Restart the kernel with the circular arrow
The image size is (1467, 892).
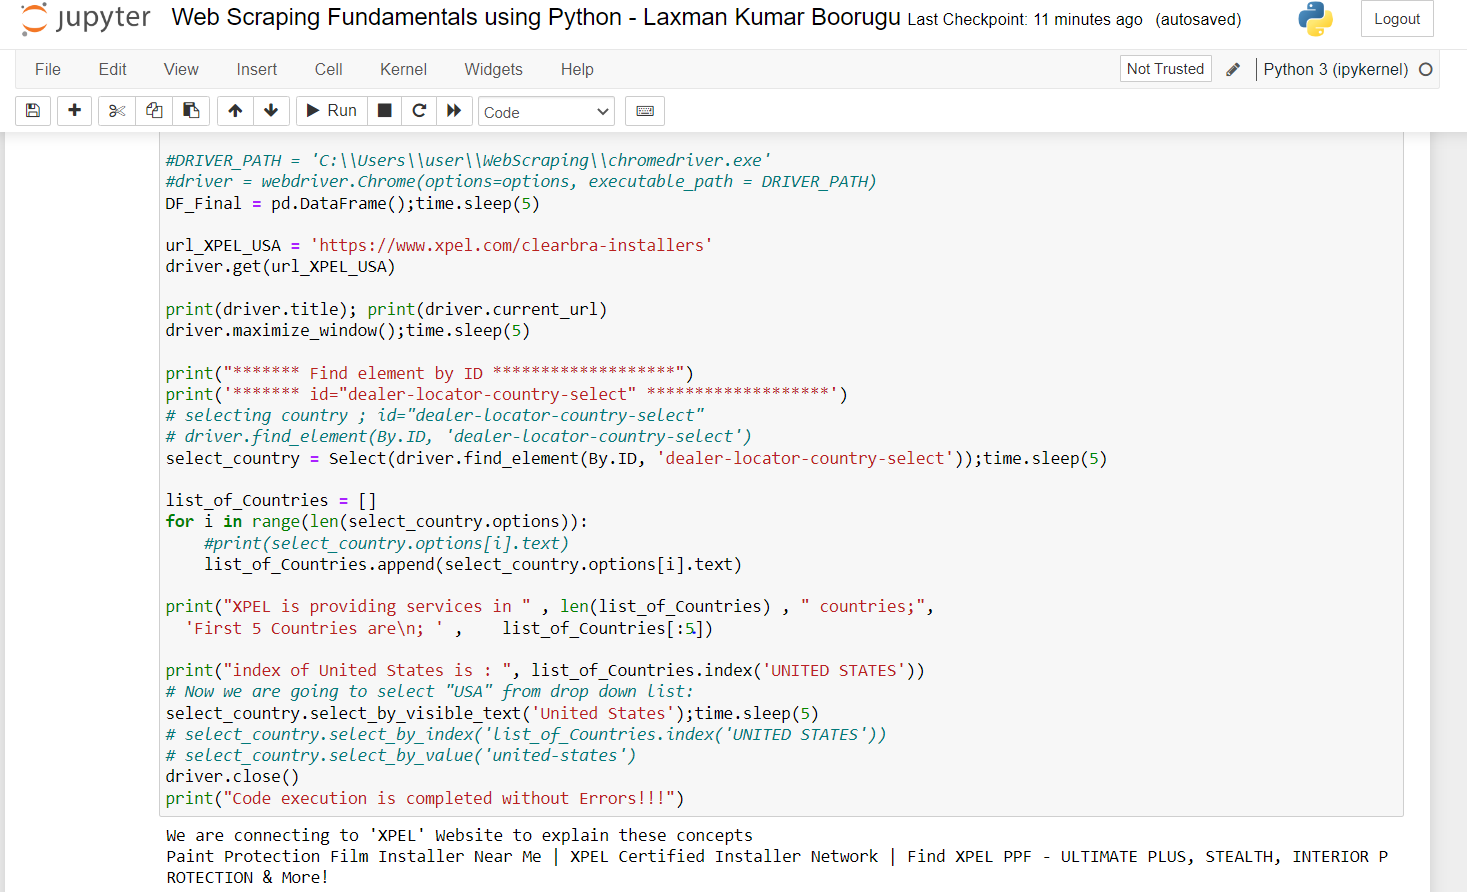[x=419, y=111]
